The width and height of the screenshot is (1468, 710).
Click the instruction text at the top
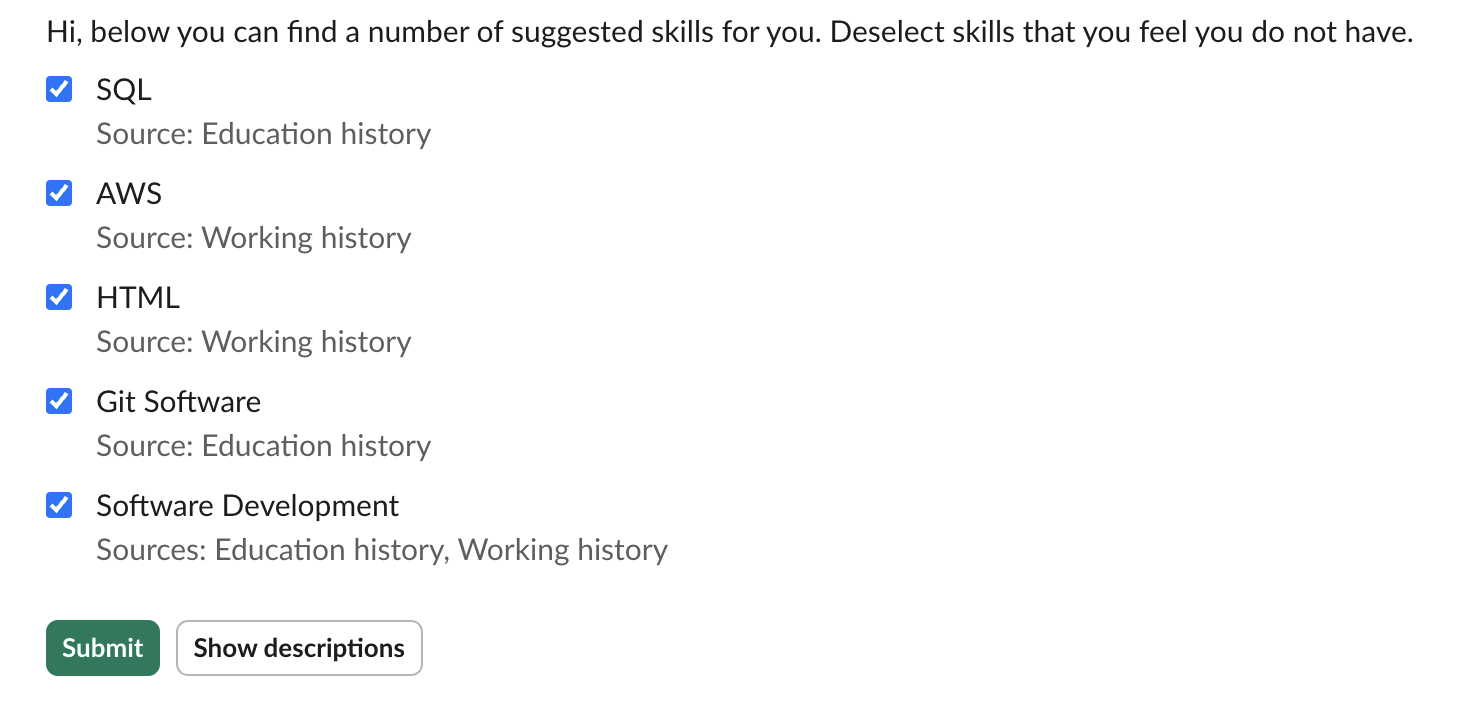point(729,31)
